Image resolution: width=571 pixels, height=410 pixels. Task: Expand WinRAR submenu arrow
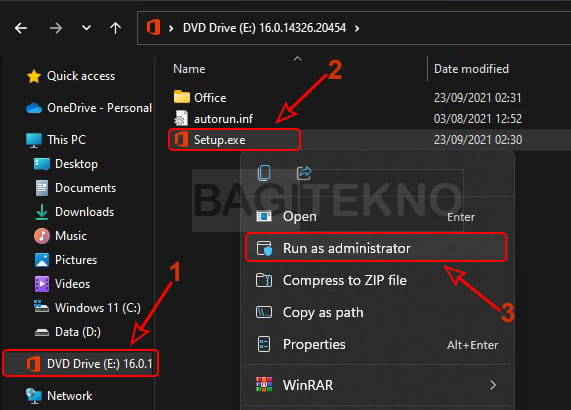coord(493,385)
